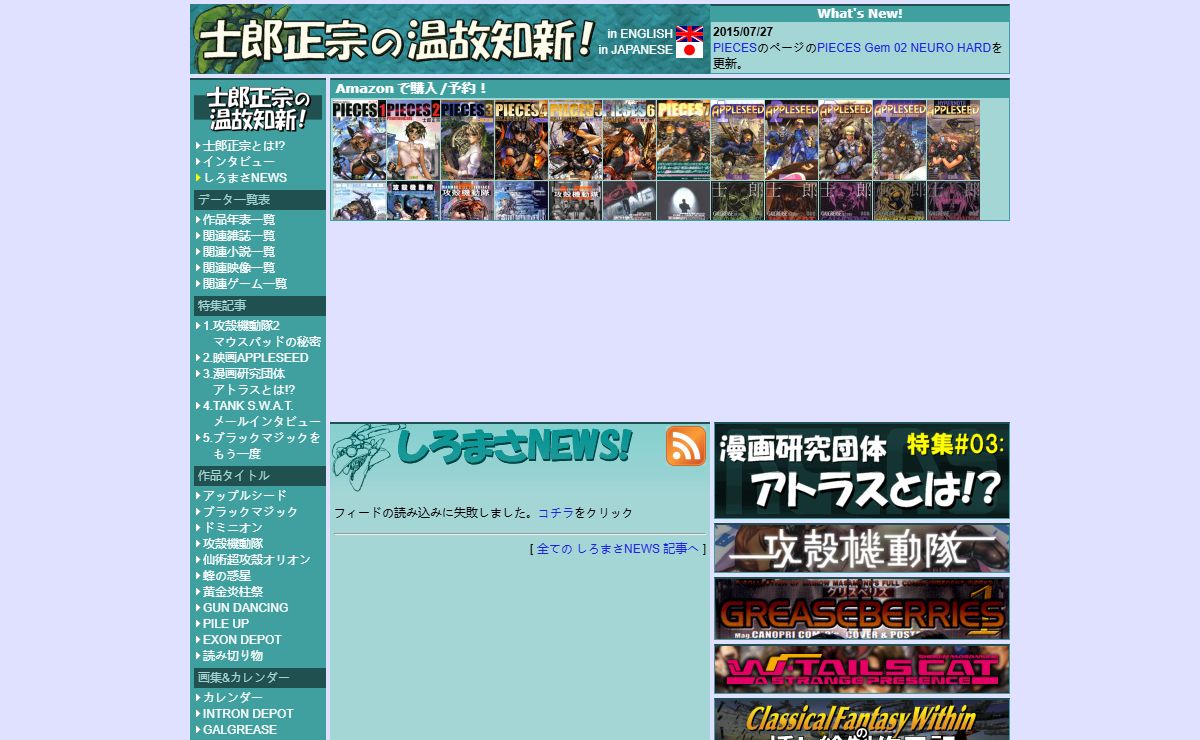Select the PIECES 3 cover thumbnail
The image size is (1200, 740).
point(467,140)
